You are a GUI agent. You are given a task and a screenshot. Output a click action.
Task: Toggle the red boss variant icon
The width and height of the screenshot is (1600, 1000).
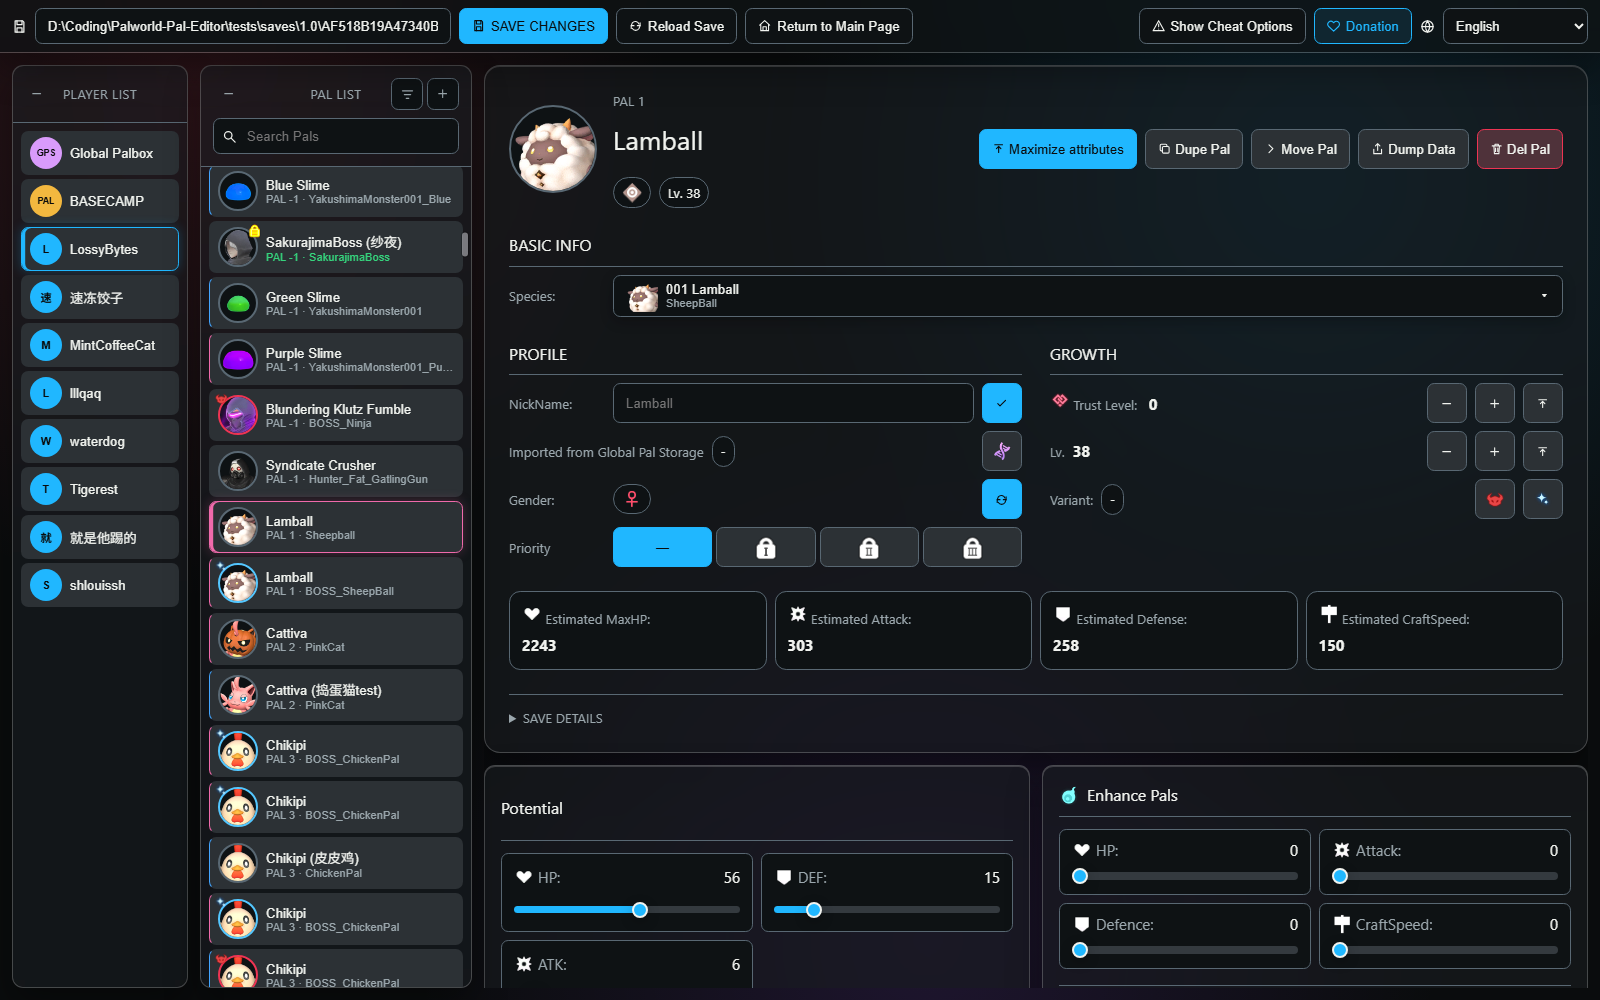pos(1495,499)
